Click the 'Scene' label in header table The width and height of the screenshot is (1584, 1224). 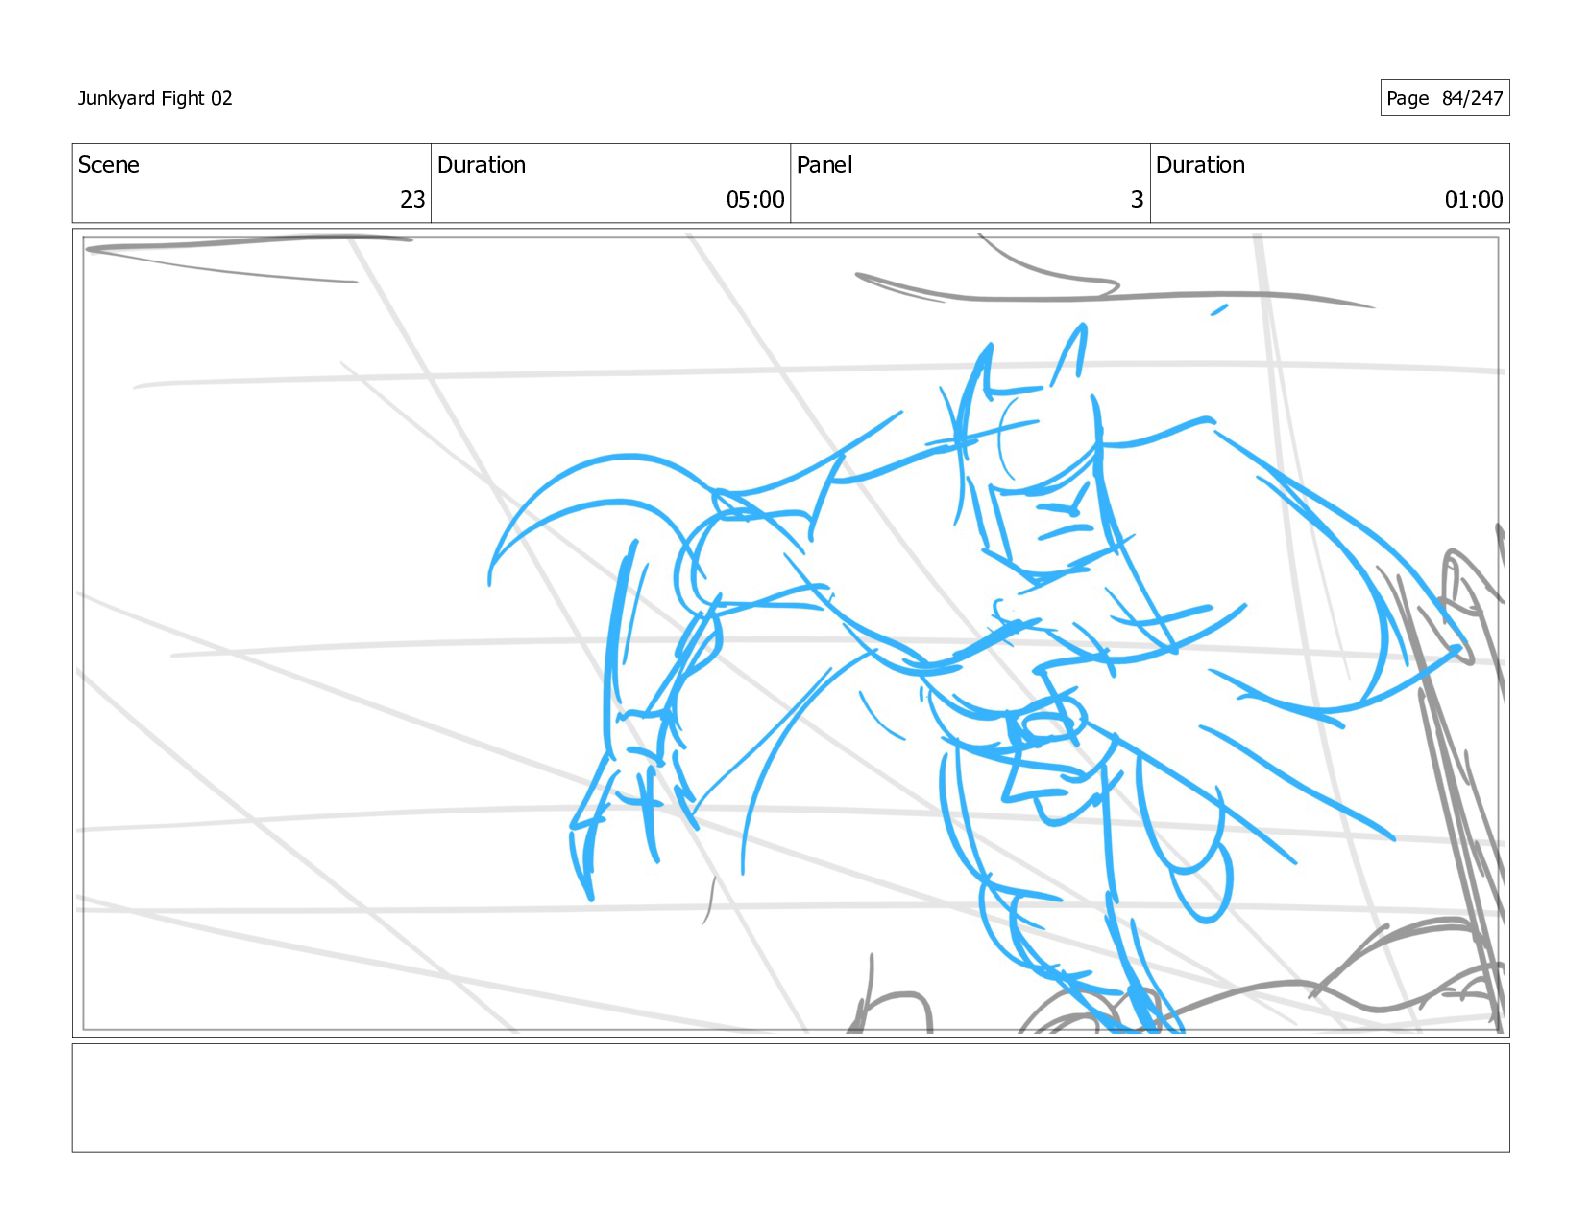point(109,165)
